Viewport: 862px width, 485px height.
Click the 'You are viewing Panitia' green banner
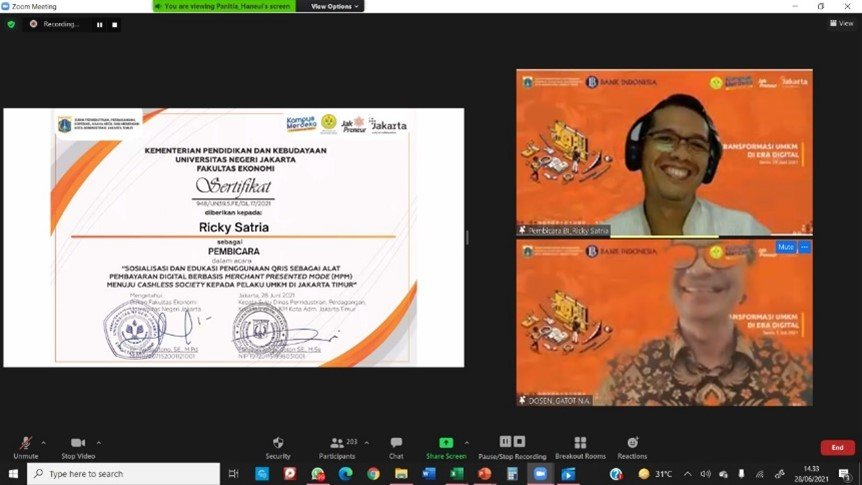coord(224,6)
